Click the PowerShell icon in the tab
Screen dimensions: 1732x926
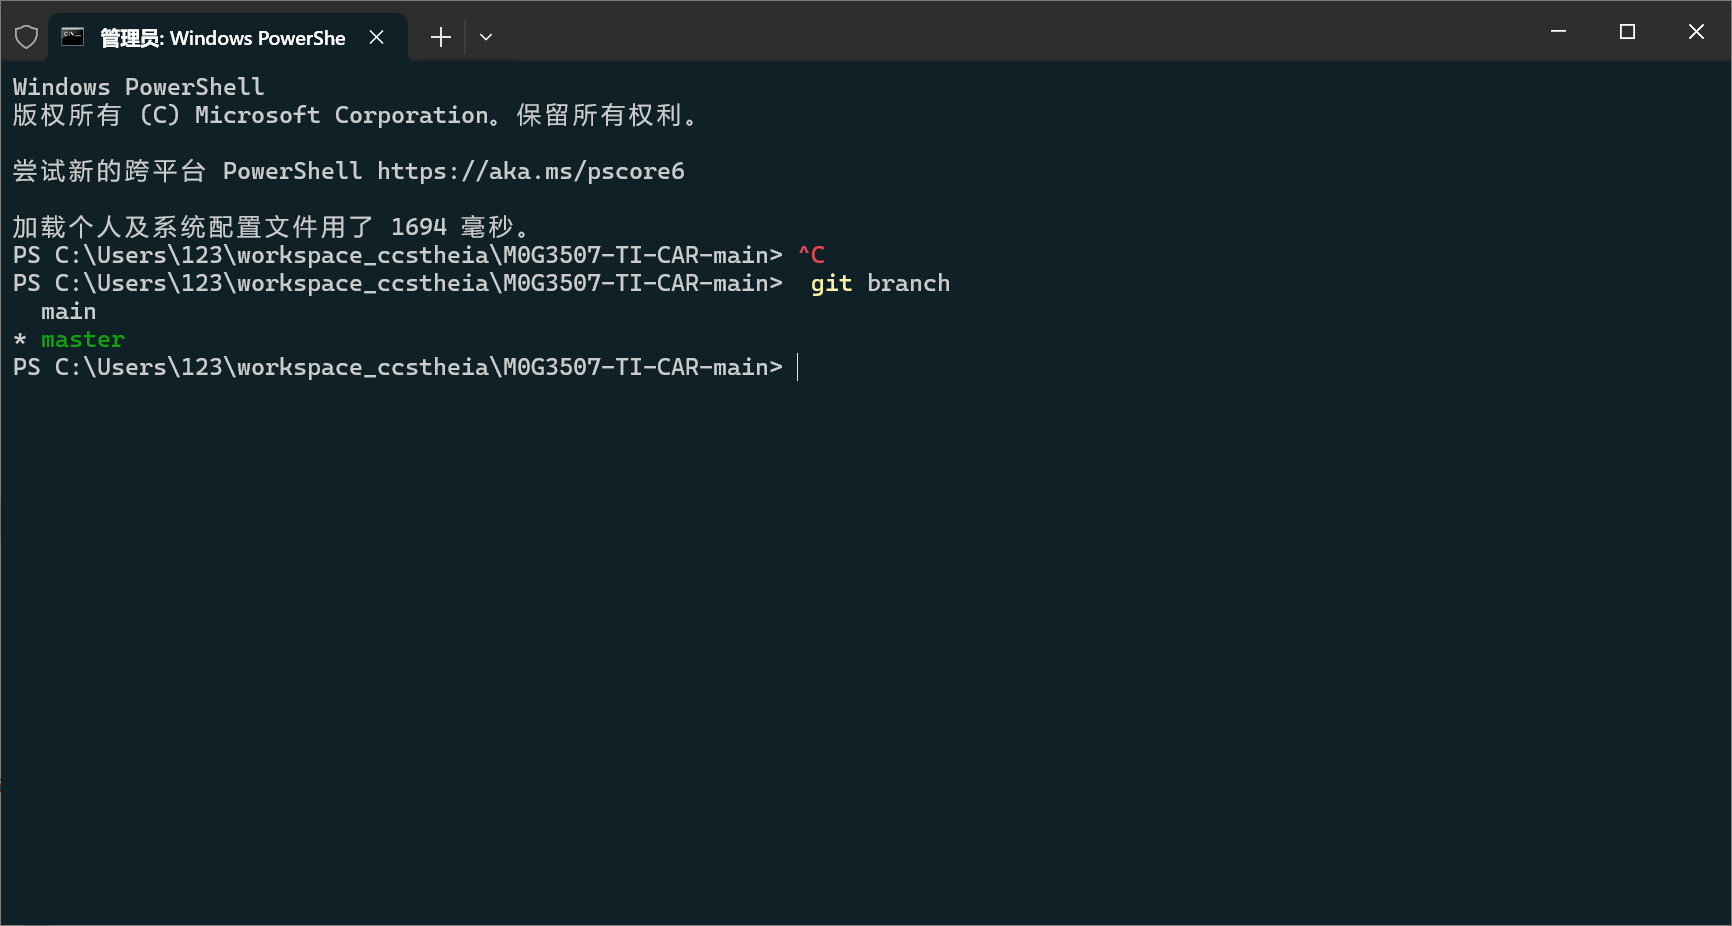[73, 38]
